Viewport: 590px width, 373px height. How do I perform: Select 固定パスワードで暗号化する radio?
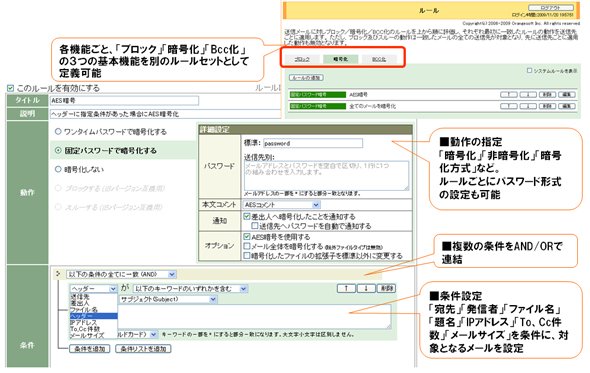pos(58,150)
